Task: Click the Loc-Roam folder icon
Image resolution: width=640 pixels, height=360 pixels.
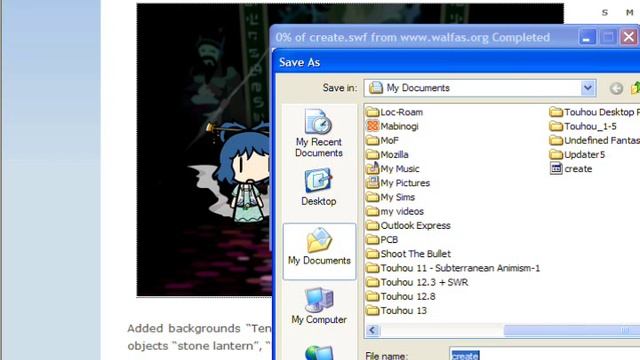Action: (372, 112)
